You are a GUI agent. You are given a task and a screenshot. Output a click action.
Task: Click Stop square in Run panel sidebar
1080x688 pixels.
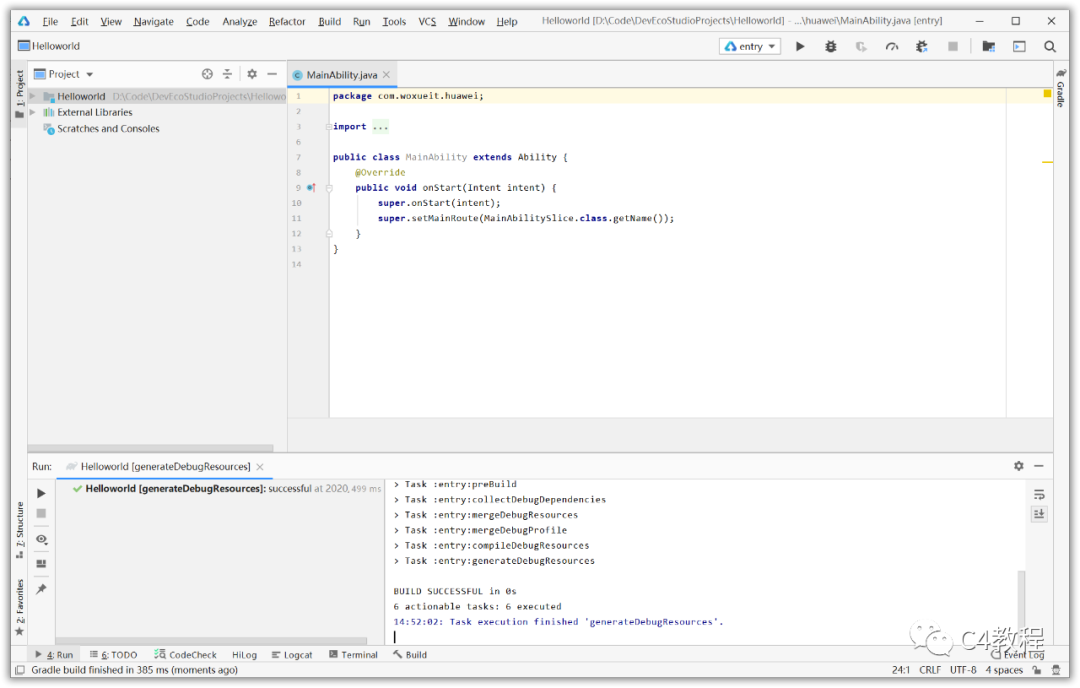pos(41,513)
